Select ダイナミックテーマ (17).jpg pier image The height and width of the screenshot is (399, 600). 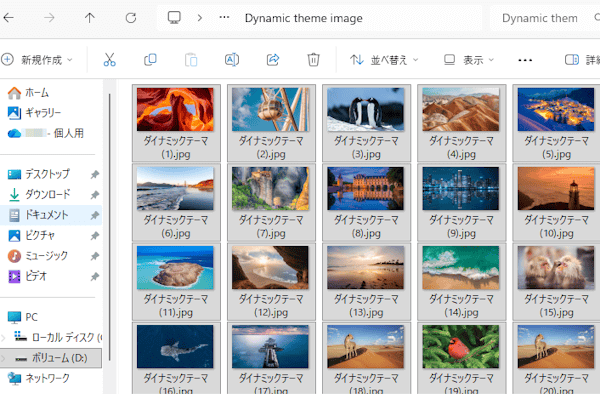[x=271, y=358]
